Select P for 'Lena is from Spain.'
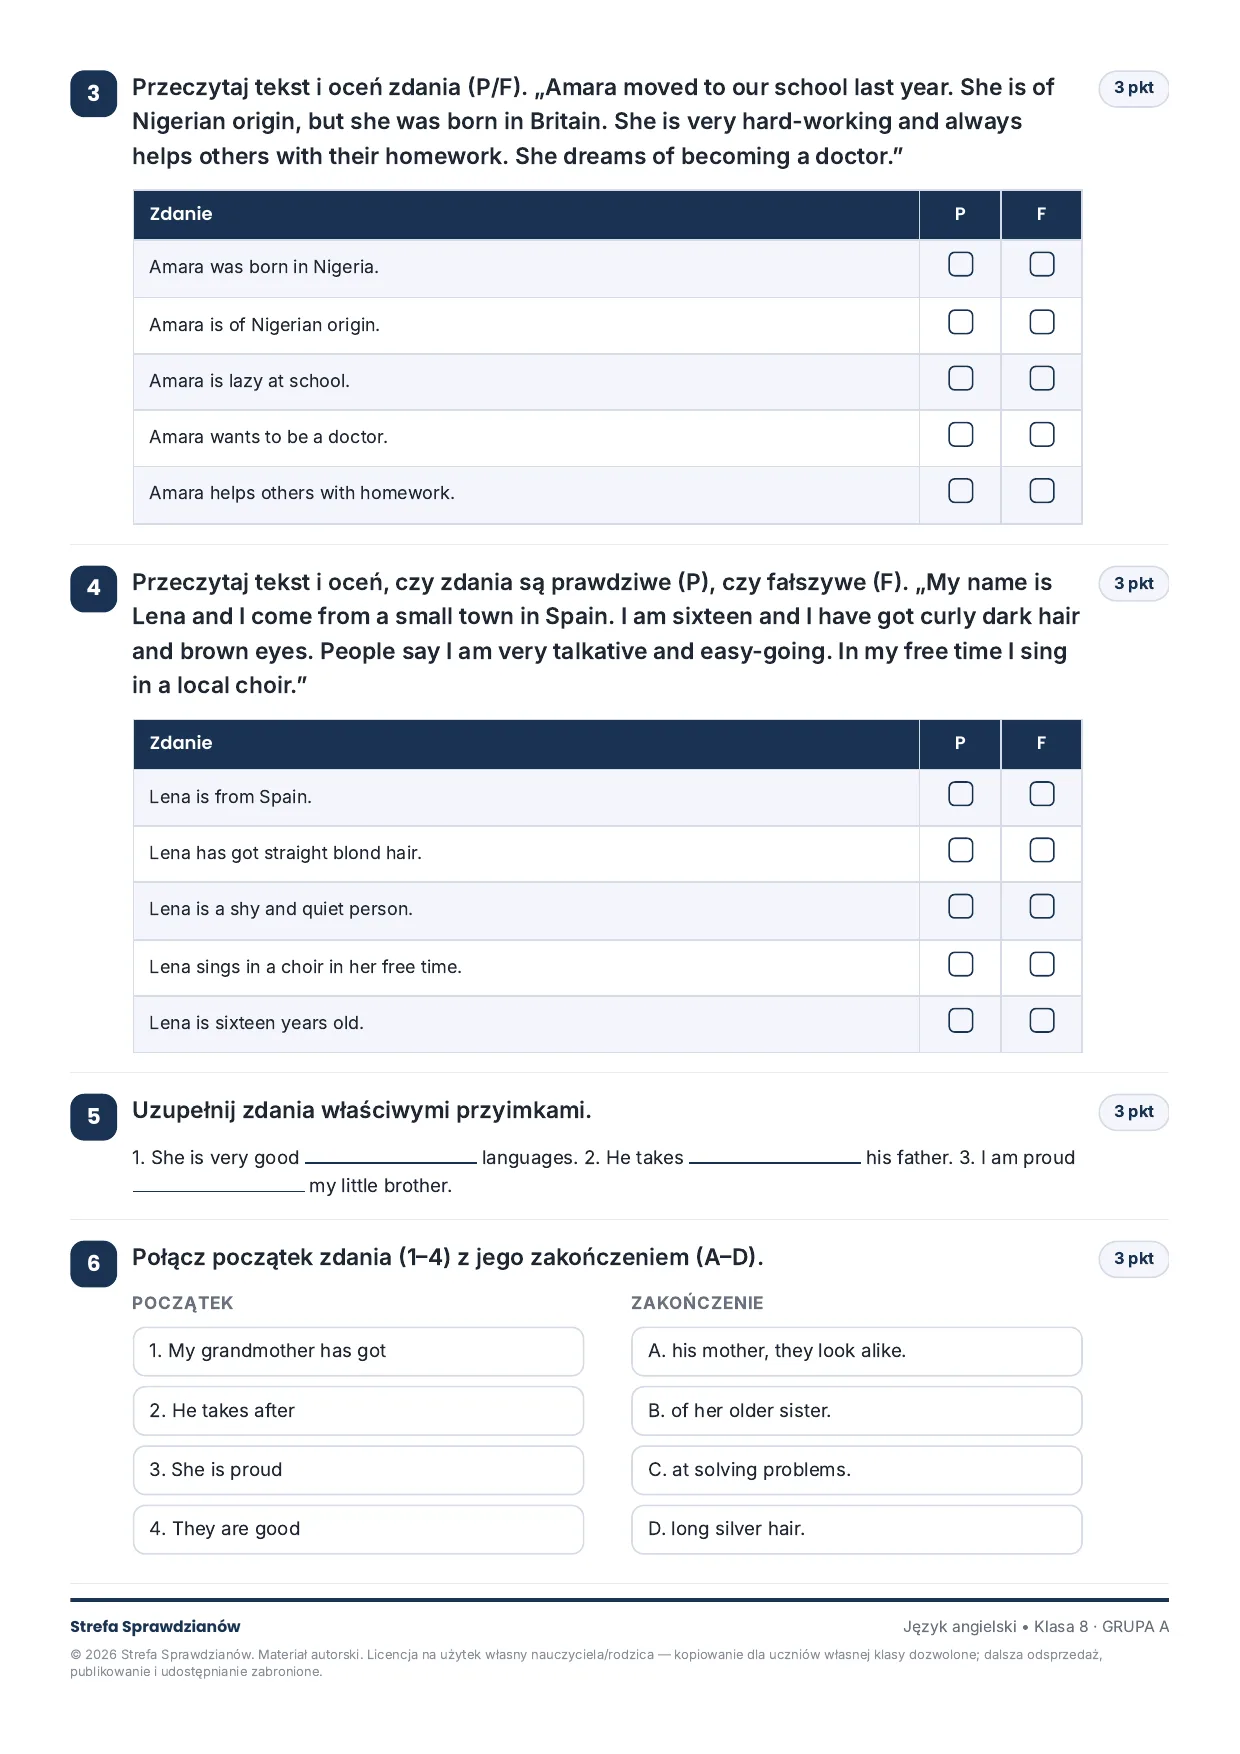 pos(960,794)
